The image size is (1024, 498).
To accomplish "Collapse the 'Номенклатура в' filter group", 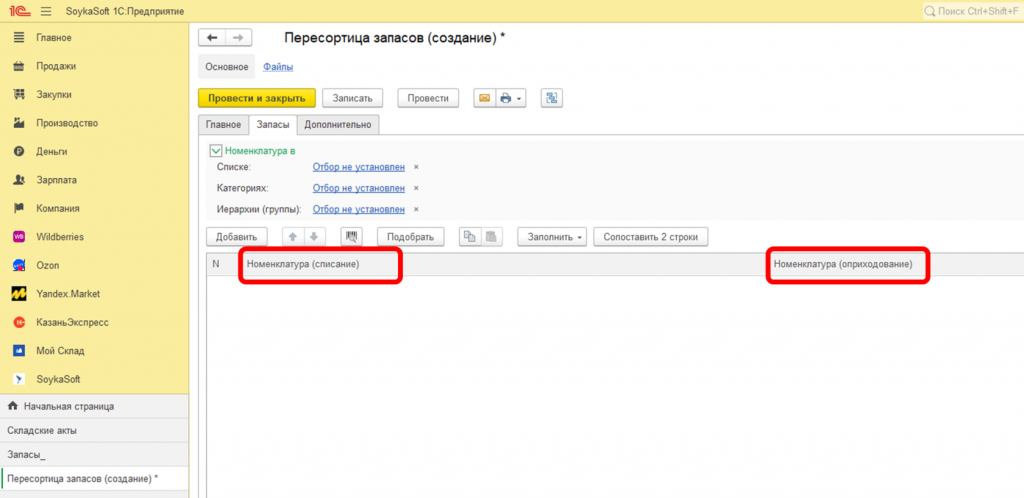I will (x=215, y=151).
